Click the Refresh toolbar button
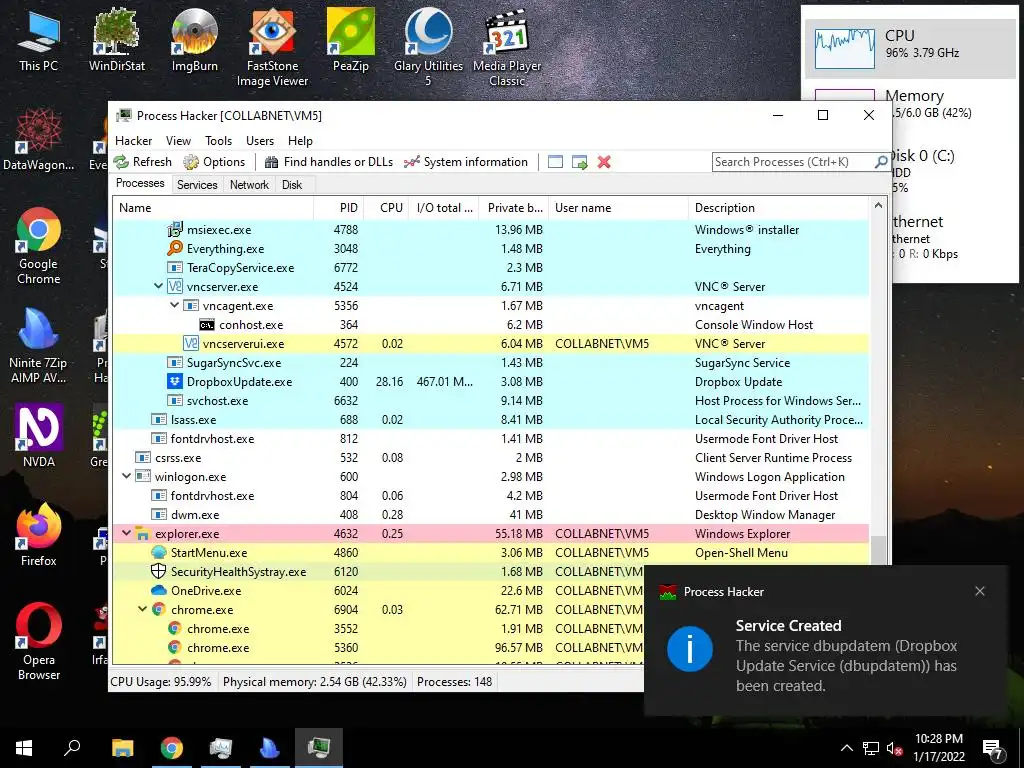Image resolution: width=1024 pixels, height=768 pixels. tap(143, 162)
